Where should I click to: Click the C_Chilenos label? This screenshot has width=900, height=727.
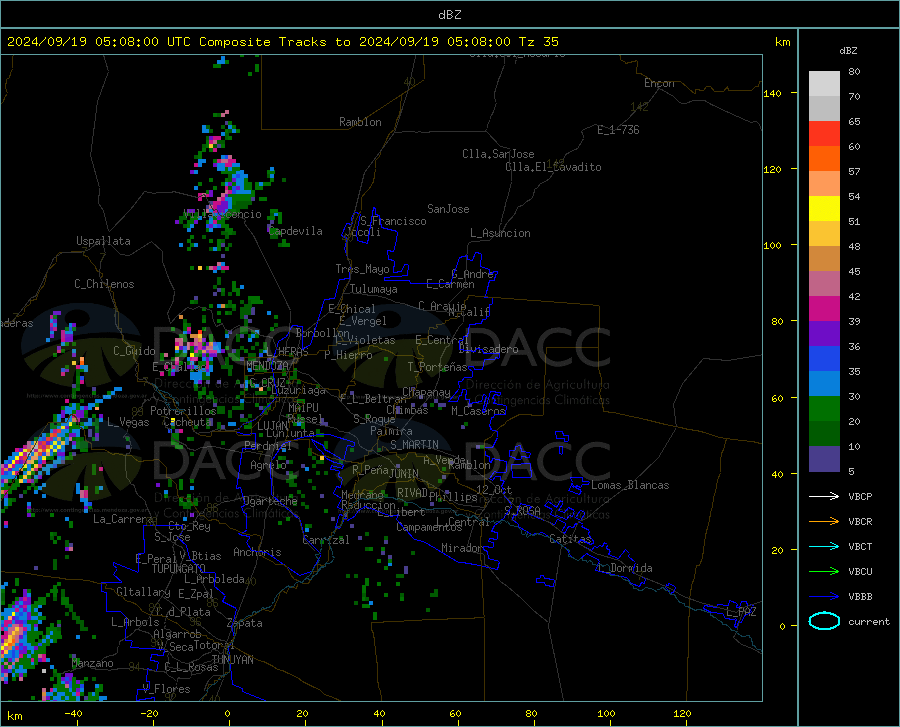tap(104, 284)
